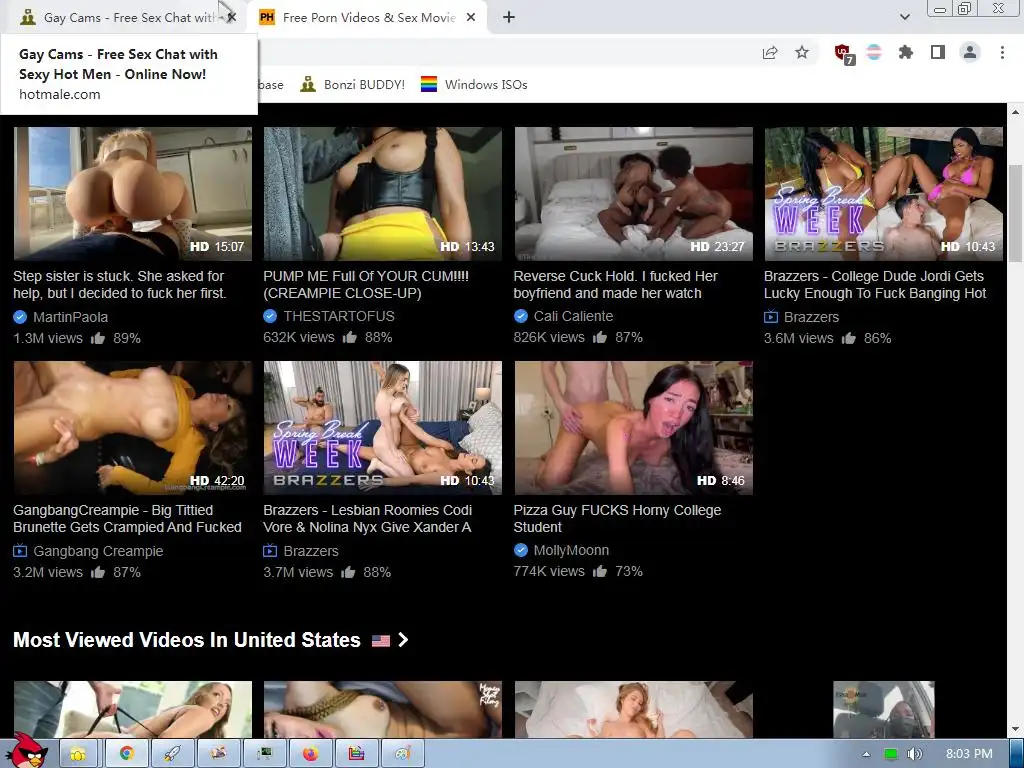The image size is (1024, 768).
Task: Click the United States flag icon
Action: [381, 641]
